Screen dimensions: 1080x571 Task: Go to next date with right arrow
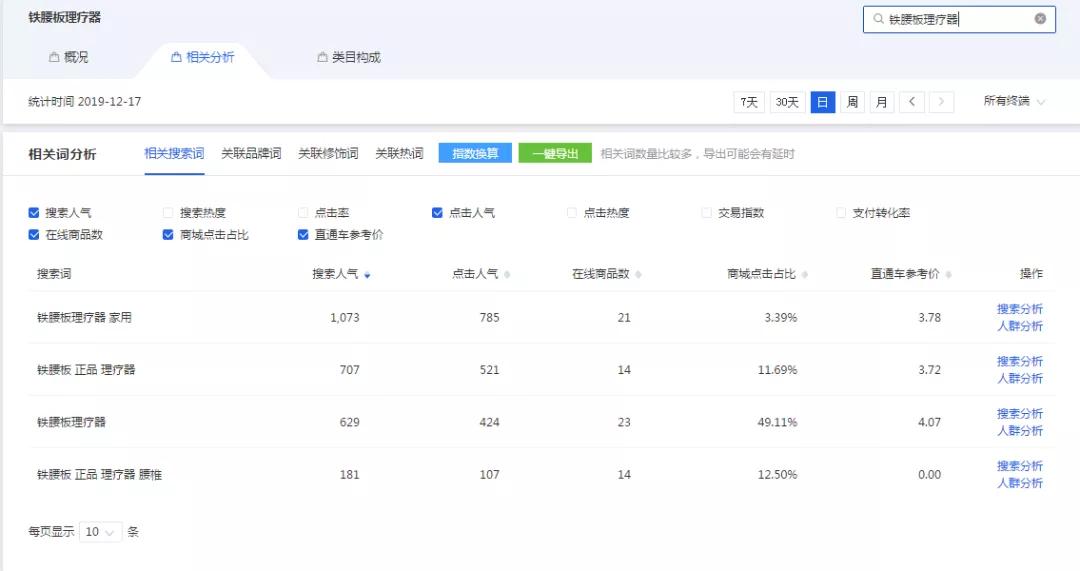tap(941, 102)
